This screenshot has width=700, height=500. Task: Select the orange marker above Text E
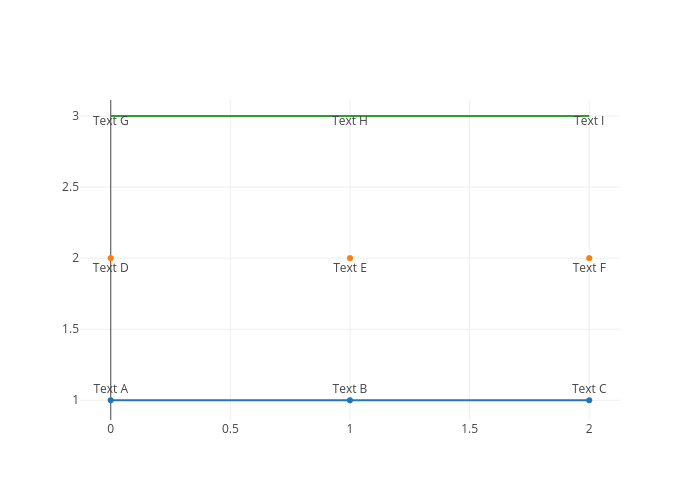[x=350, y=258]
